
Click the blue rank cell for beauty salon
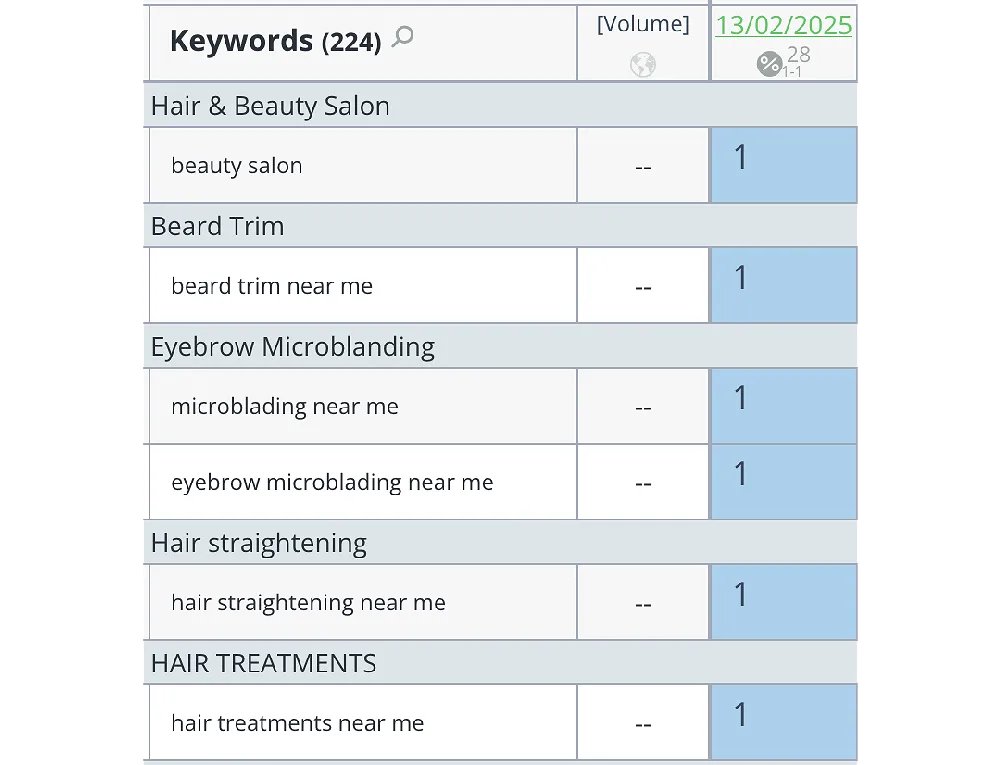click(x=784, y=166)
